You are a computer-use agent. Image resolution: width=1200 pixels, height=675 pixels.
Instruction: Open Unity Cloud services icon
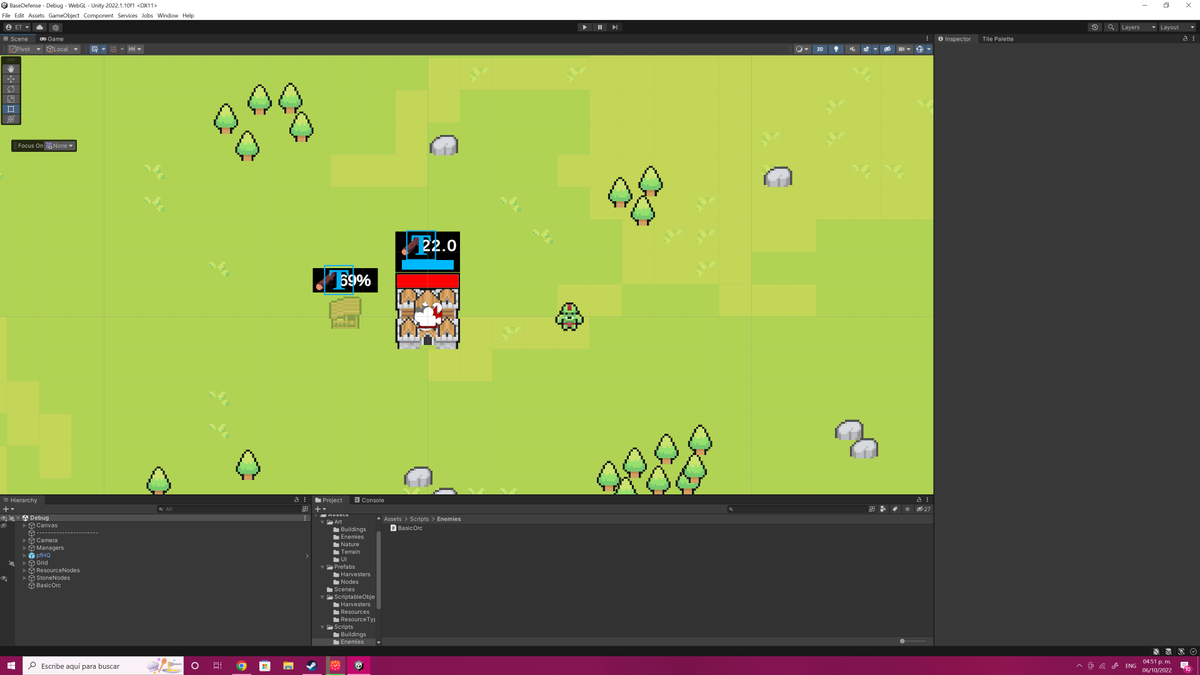coord(40,27)
